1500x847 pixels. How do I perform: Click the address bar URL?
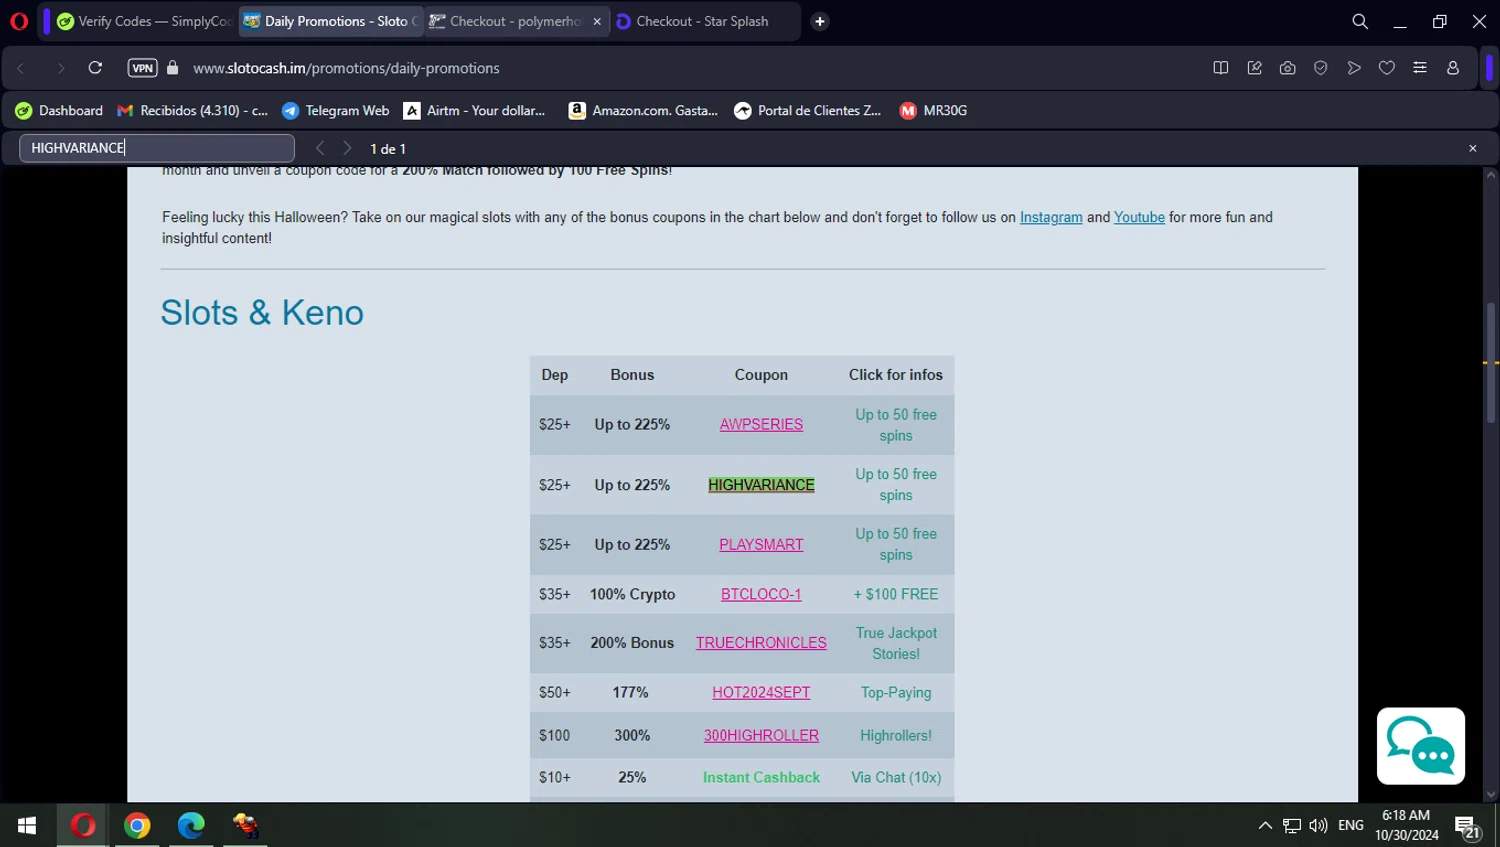tap(346, 68)
